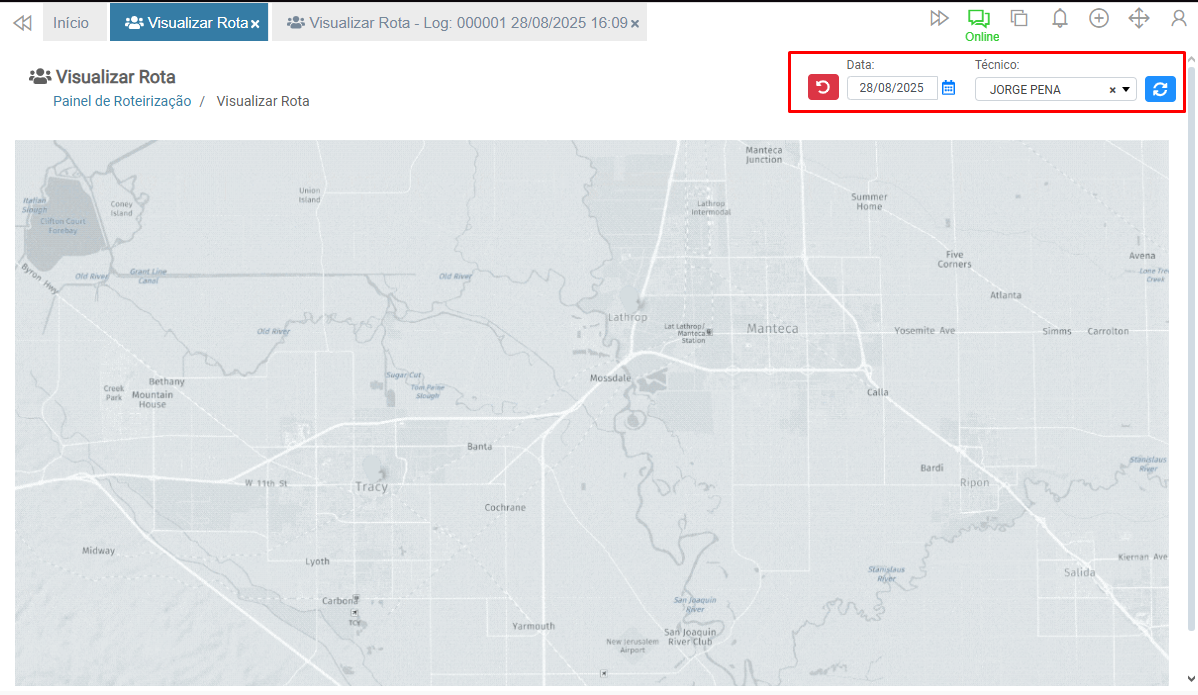The image size is (1198, 695).
Task: Click the plus circle add icon
Action: click(1099, 18)
